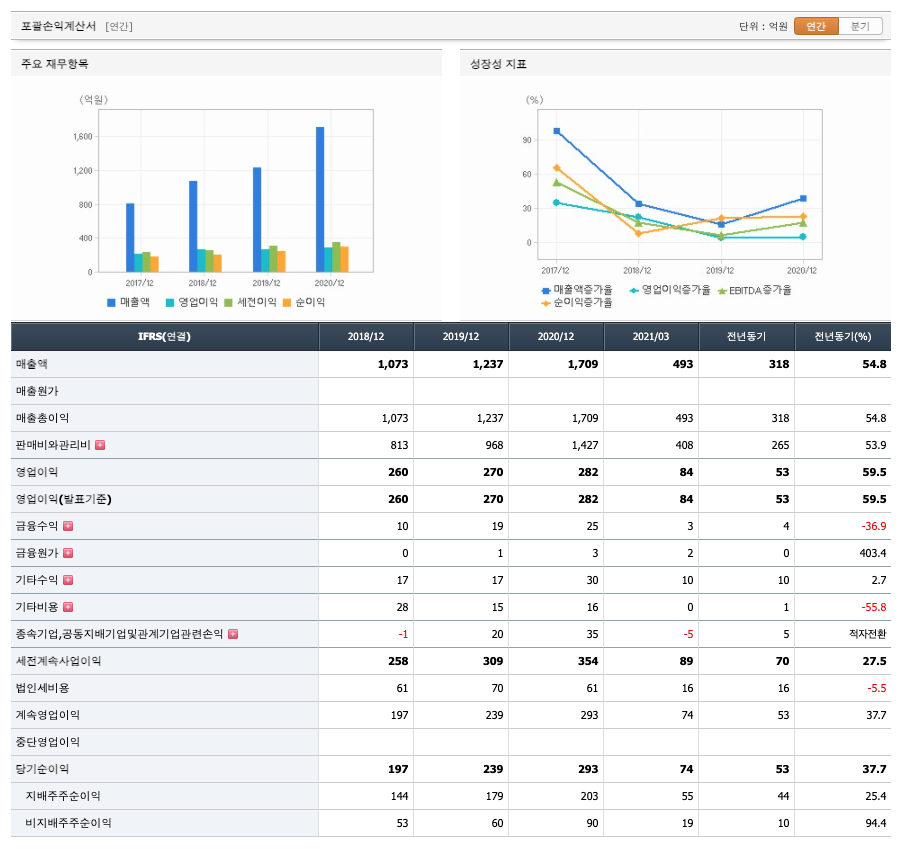
Task: Click the 354 세전계속사업이익 2020/12 value
Action: pos(588,661)
